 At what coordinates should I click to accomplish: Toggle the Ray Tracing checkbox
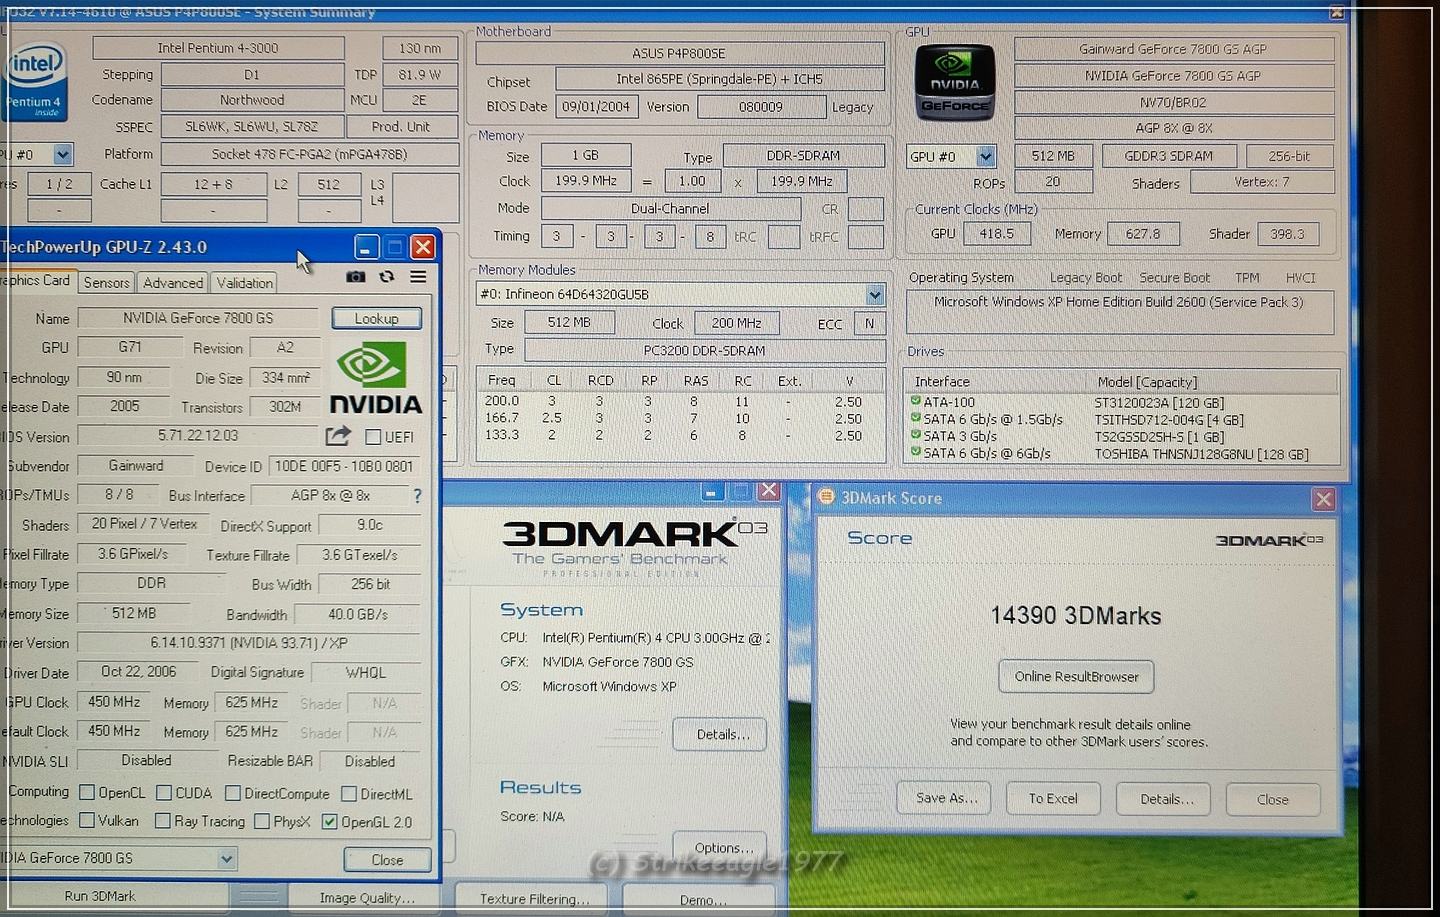pyautogui.click(x=162, y=820)
